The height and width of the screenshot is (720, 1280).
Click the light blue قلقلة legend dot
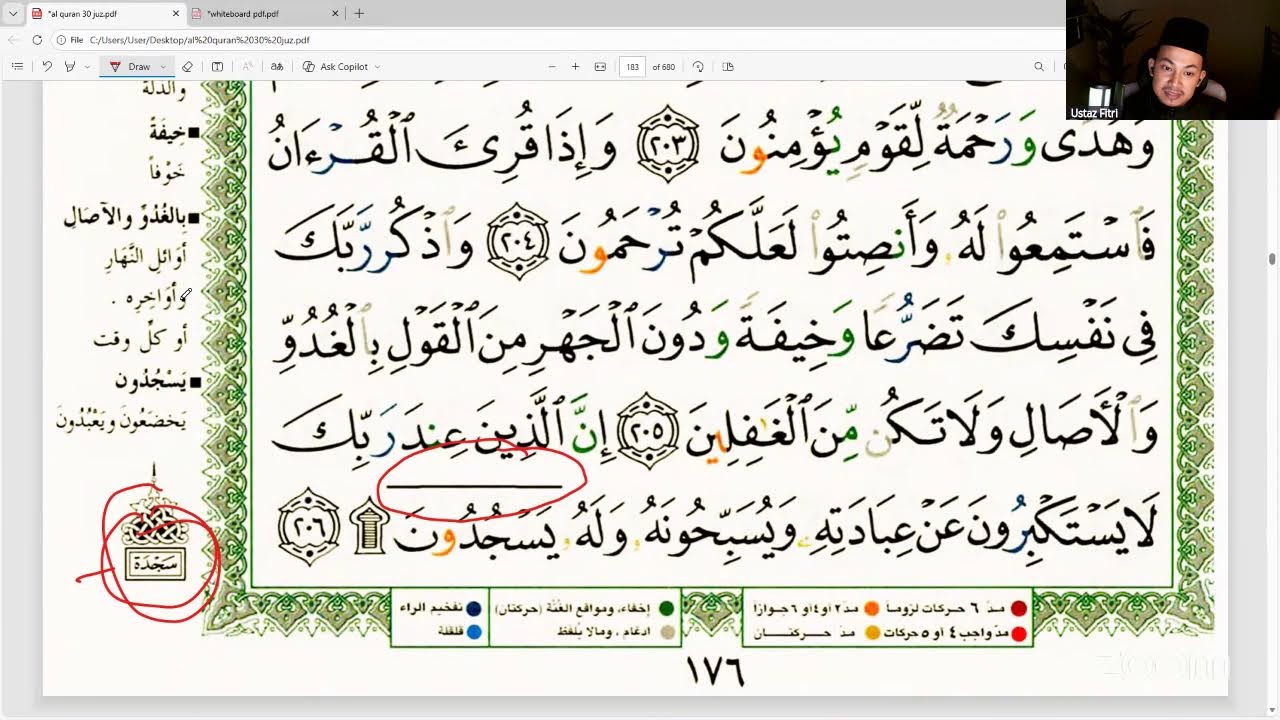click(x=473, y=632)
